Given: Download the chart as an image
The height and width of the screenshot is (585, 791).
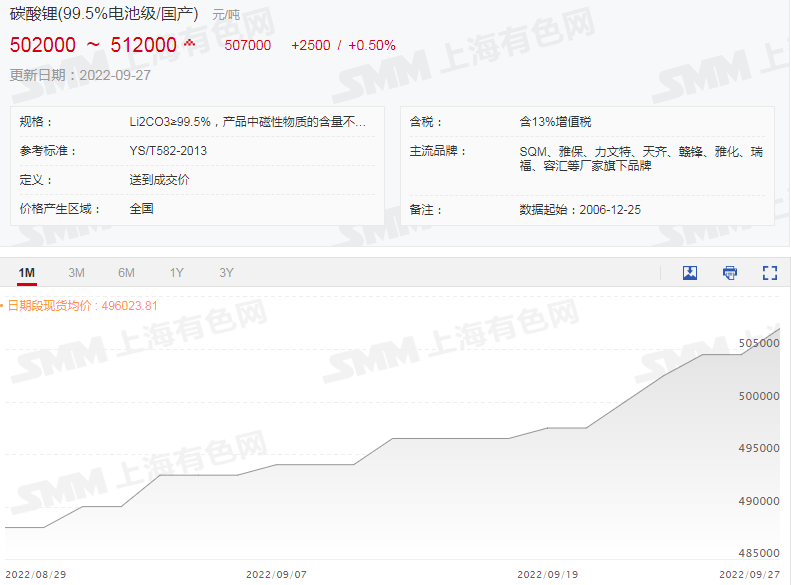Looking at the screenshot, I should [690, 273].
